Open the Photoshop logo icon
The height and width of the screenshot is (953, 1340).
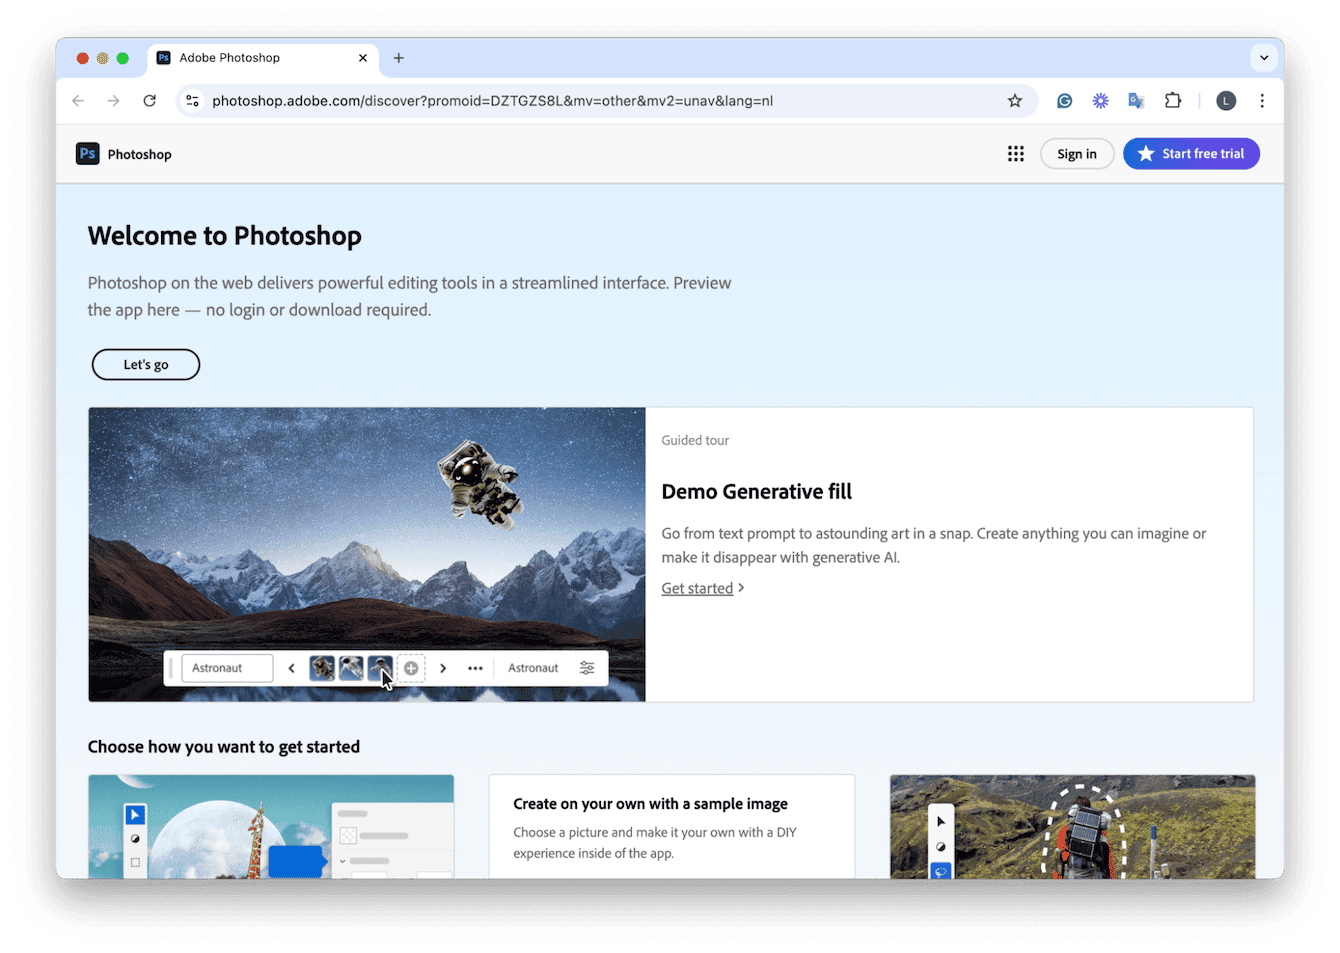(x=88, y=153)
